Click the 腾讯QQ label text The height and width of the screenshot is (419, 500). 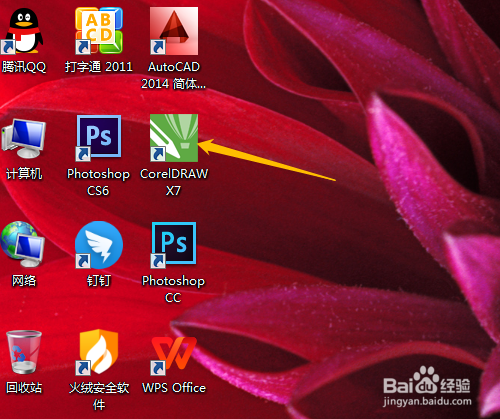tap(24, 67)
